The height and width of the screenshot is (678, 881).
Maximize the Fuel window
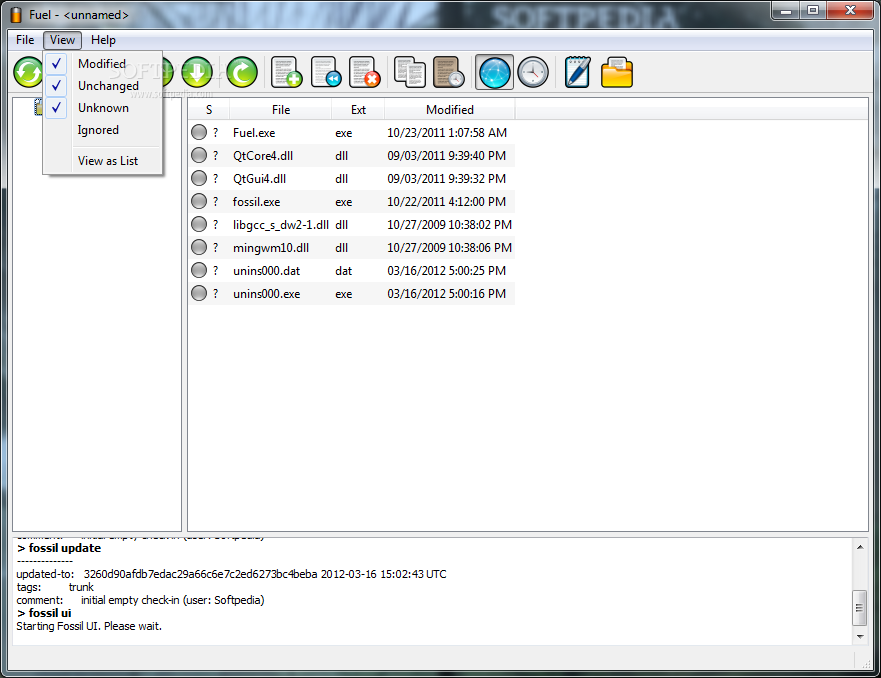pyautogui.click(x=812, y=10)
